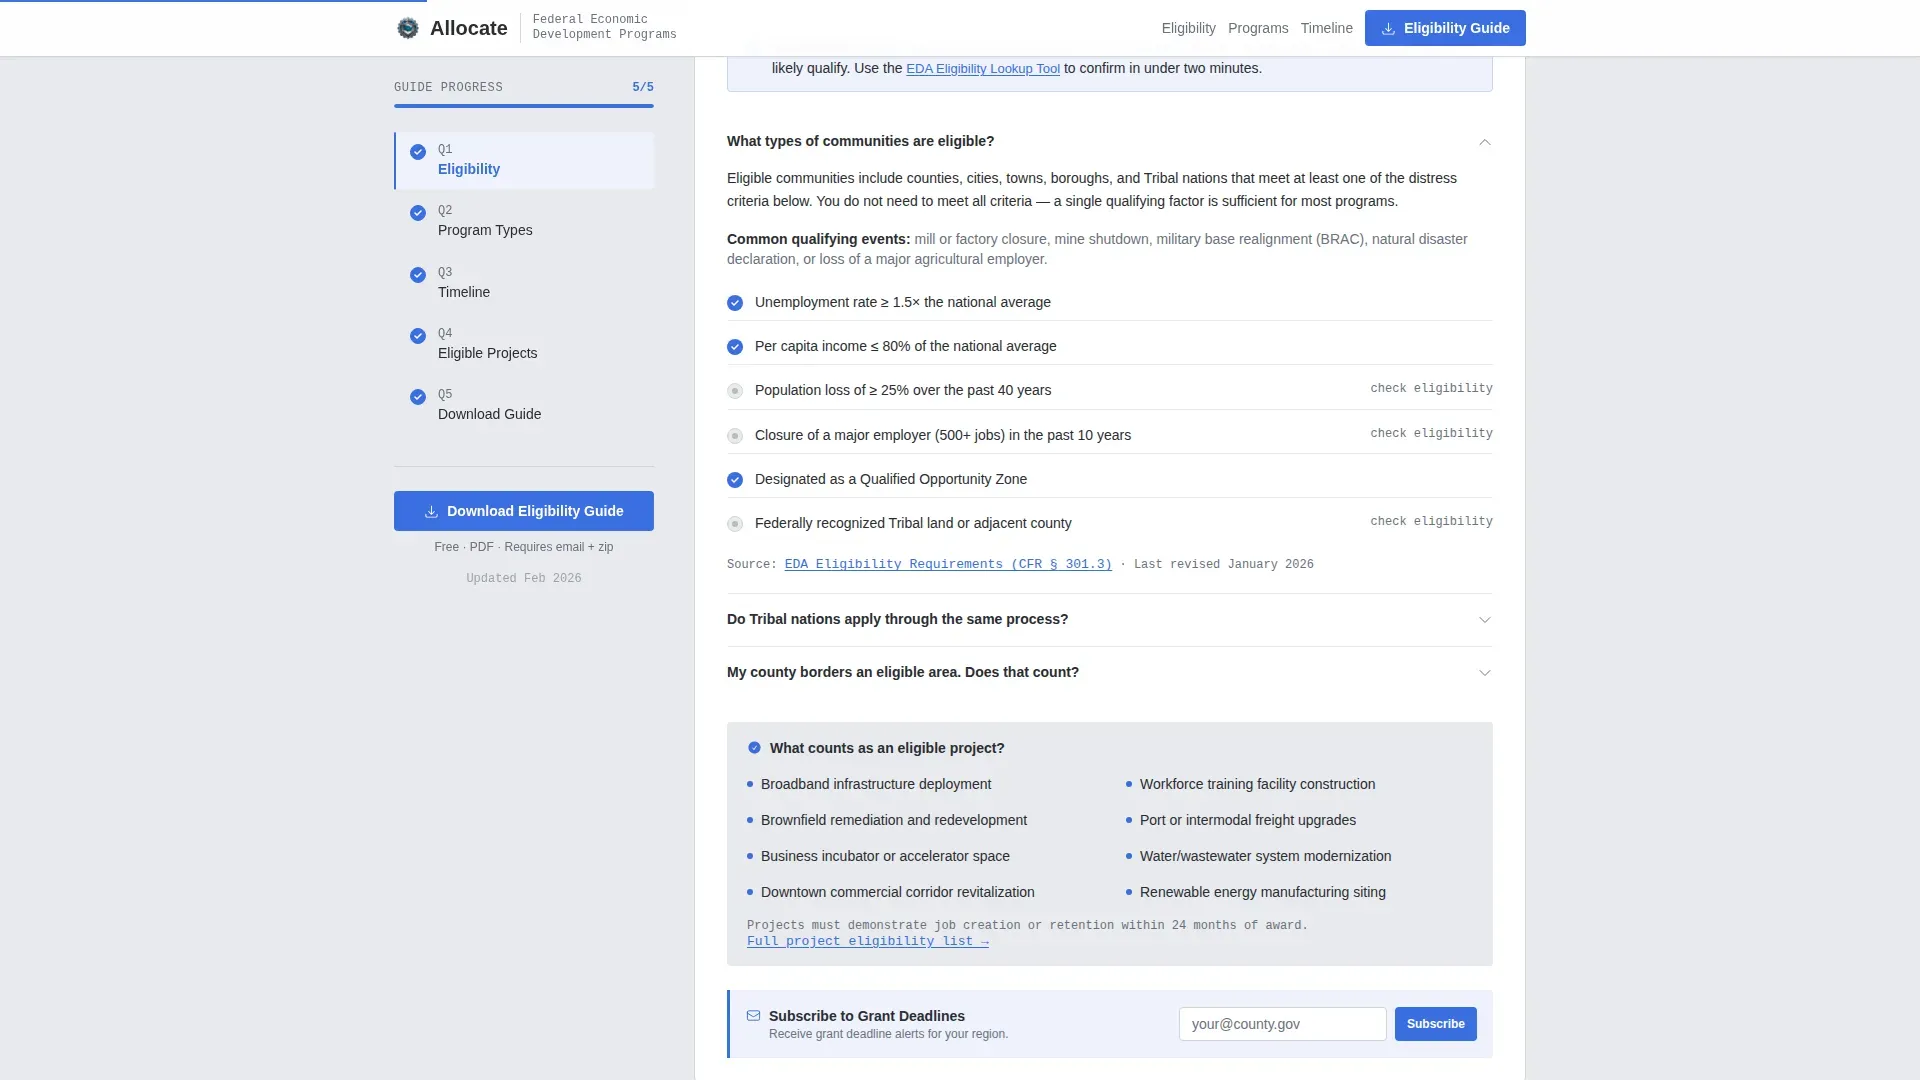The height and width of the screenshot is (1080, 1920).
Task: Click the Download Eligibility Guide sidebar button
Action: tap(524, 511)
